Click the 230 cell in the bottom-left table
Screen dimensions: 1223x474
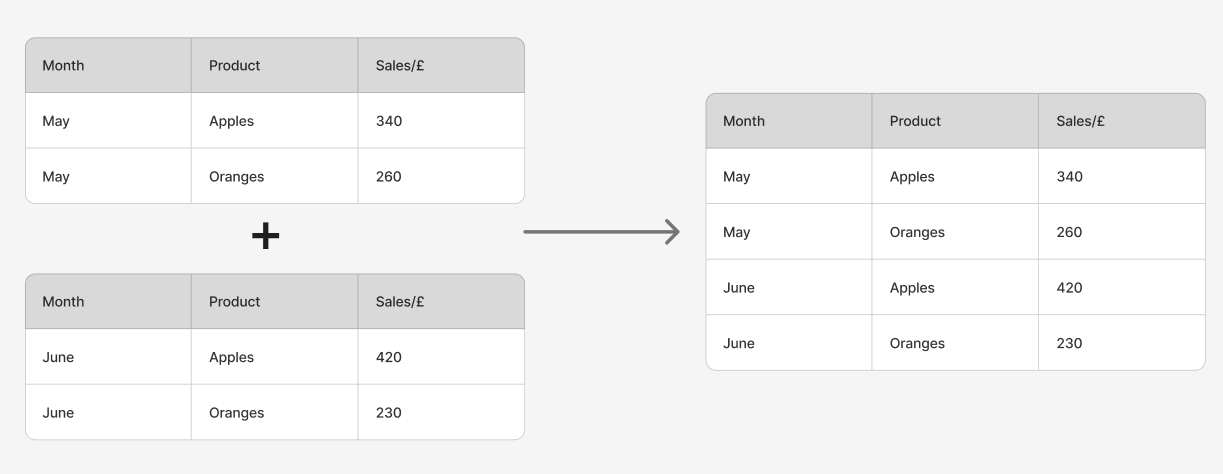(389, 413)
